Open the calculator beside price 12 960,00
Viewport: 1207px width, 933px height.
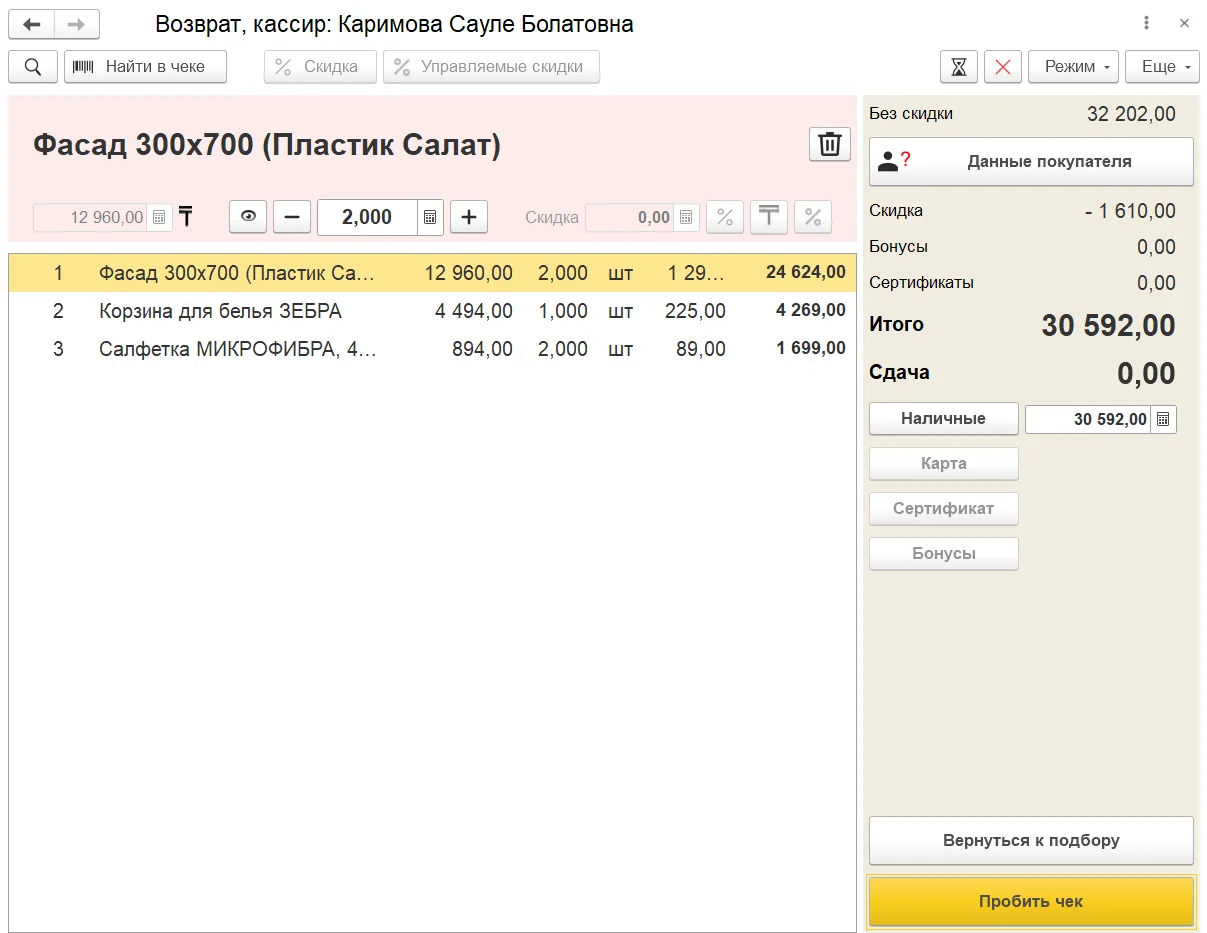pyautogui.click(x=159, y=217)
